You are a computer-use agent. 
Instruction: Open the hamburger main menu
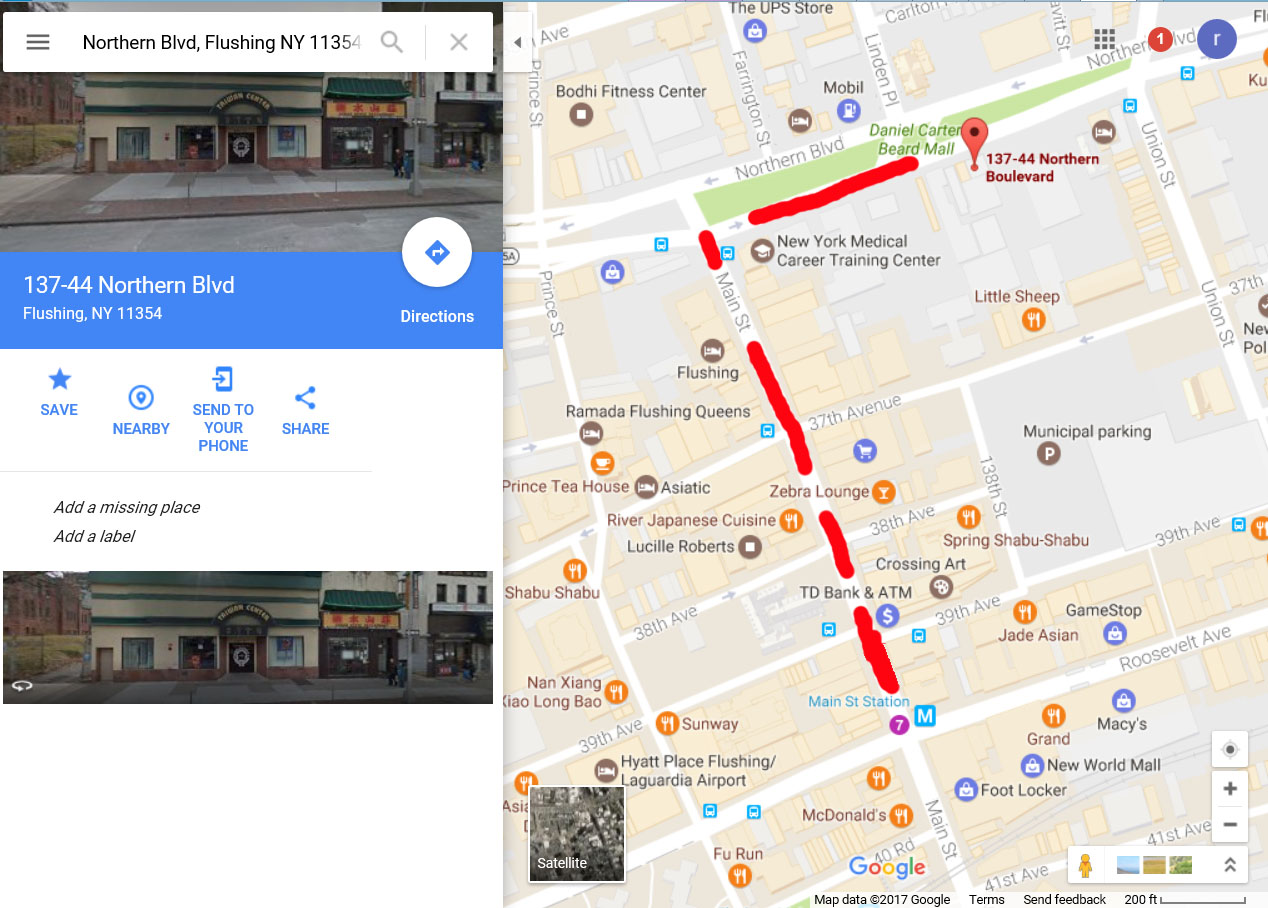(38, 42)
